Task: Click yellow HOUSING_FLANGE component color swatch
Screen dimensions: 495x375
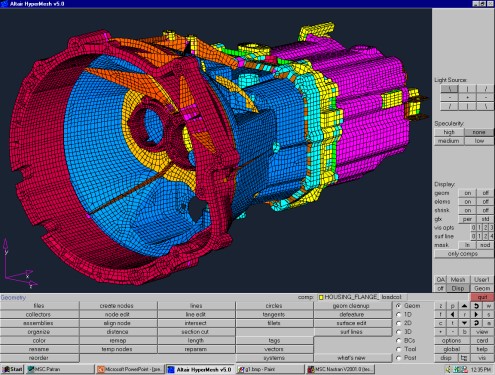Action: tap(321, 297)
